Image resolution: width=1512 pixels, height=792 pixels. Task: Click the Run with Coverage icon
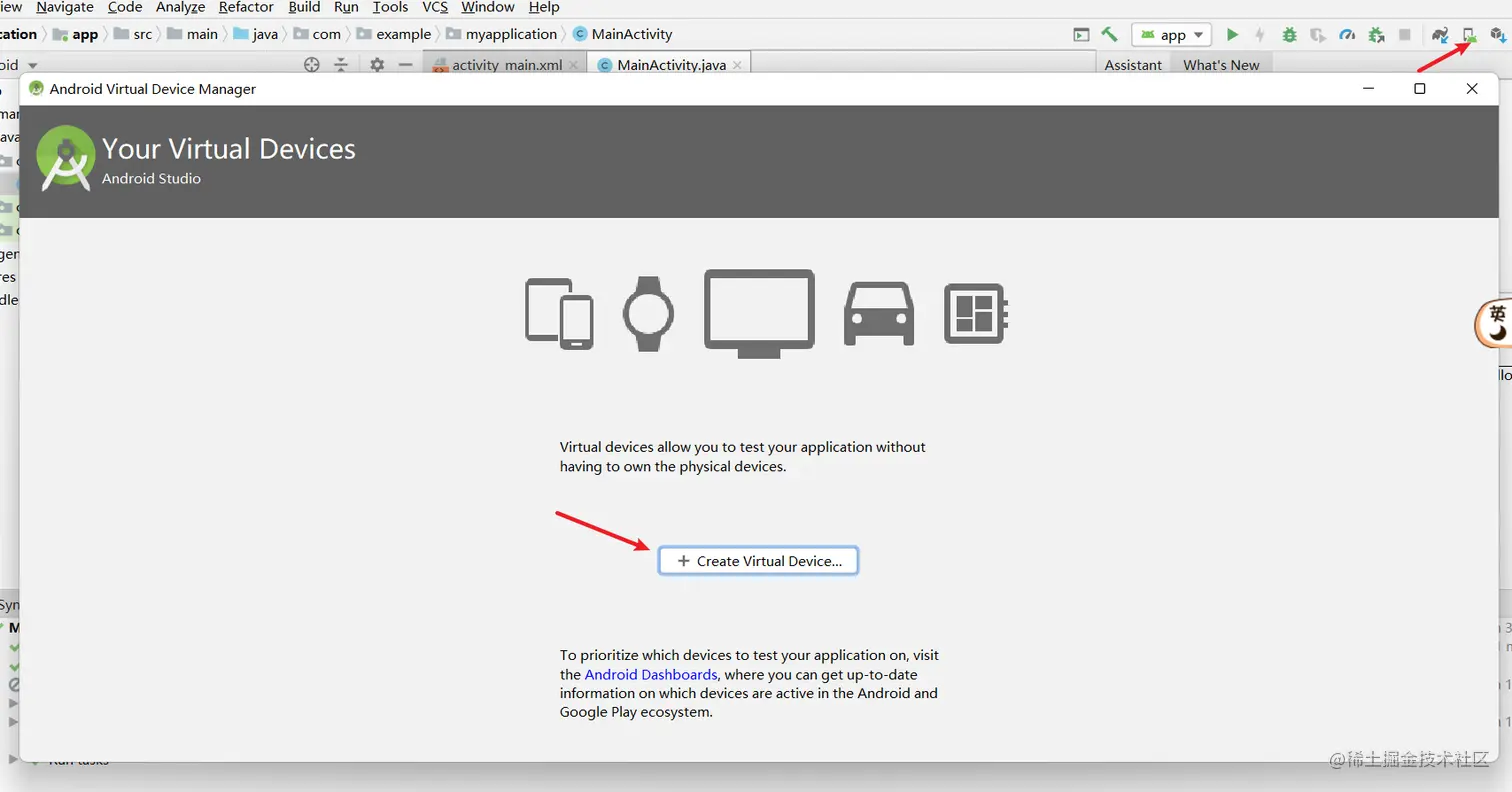point(1318,35)
